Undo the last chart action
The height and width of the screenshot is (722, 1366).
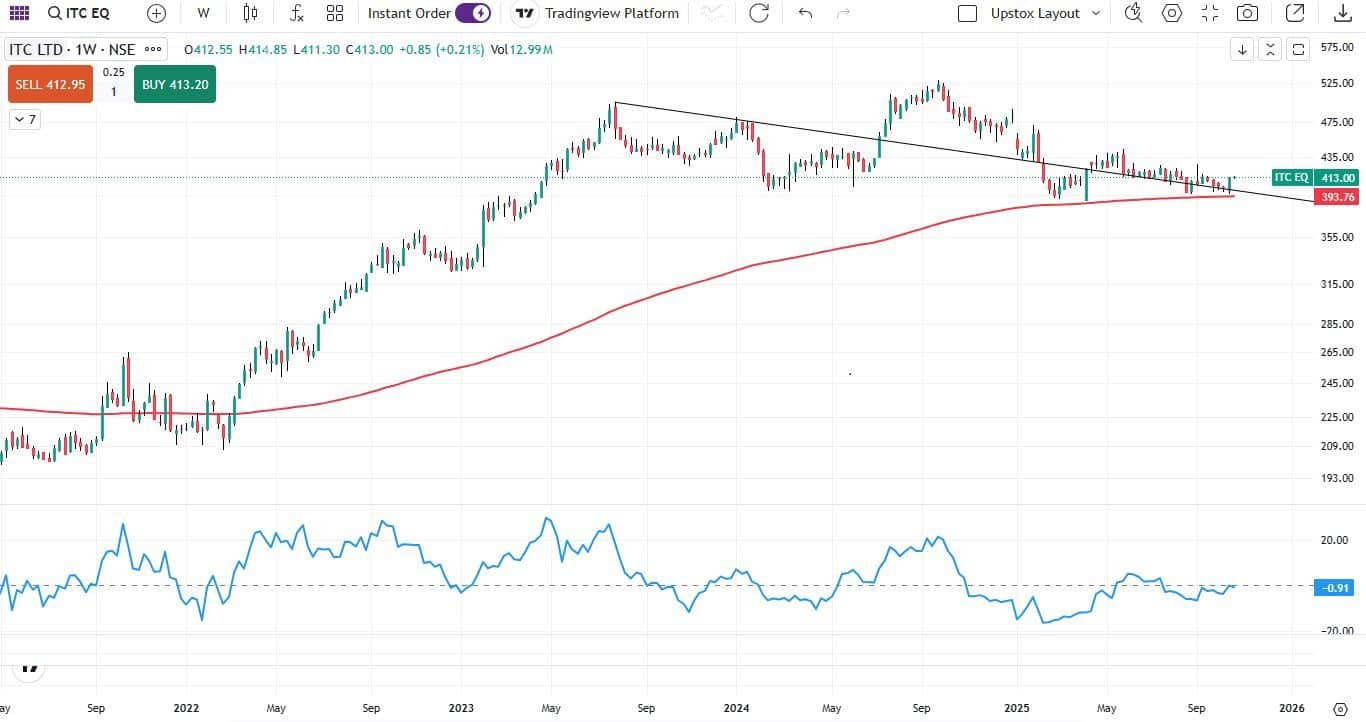(805, 13)
